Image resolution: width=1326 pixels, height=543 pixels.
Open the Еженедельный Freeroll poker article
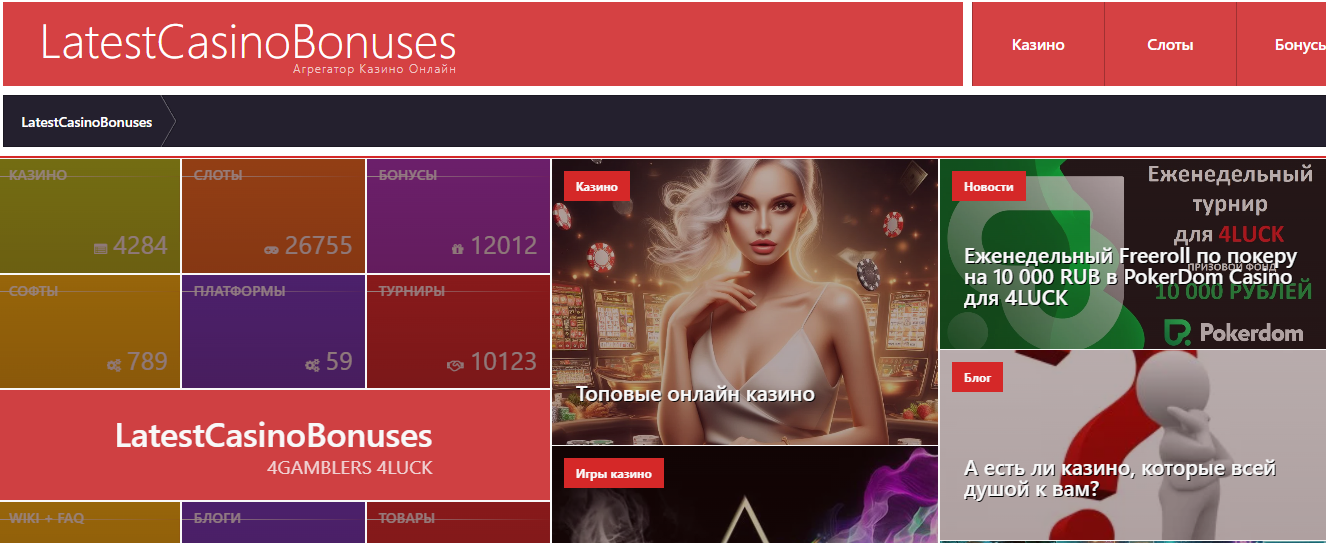pyautogui.click(x=1130, y=277)
